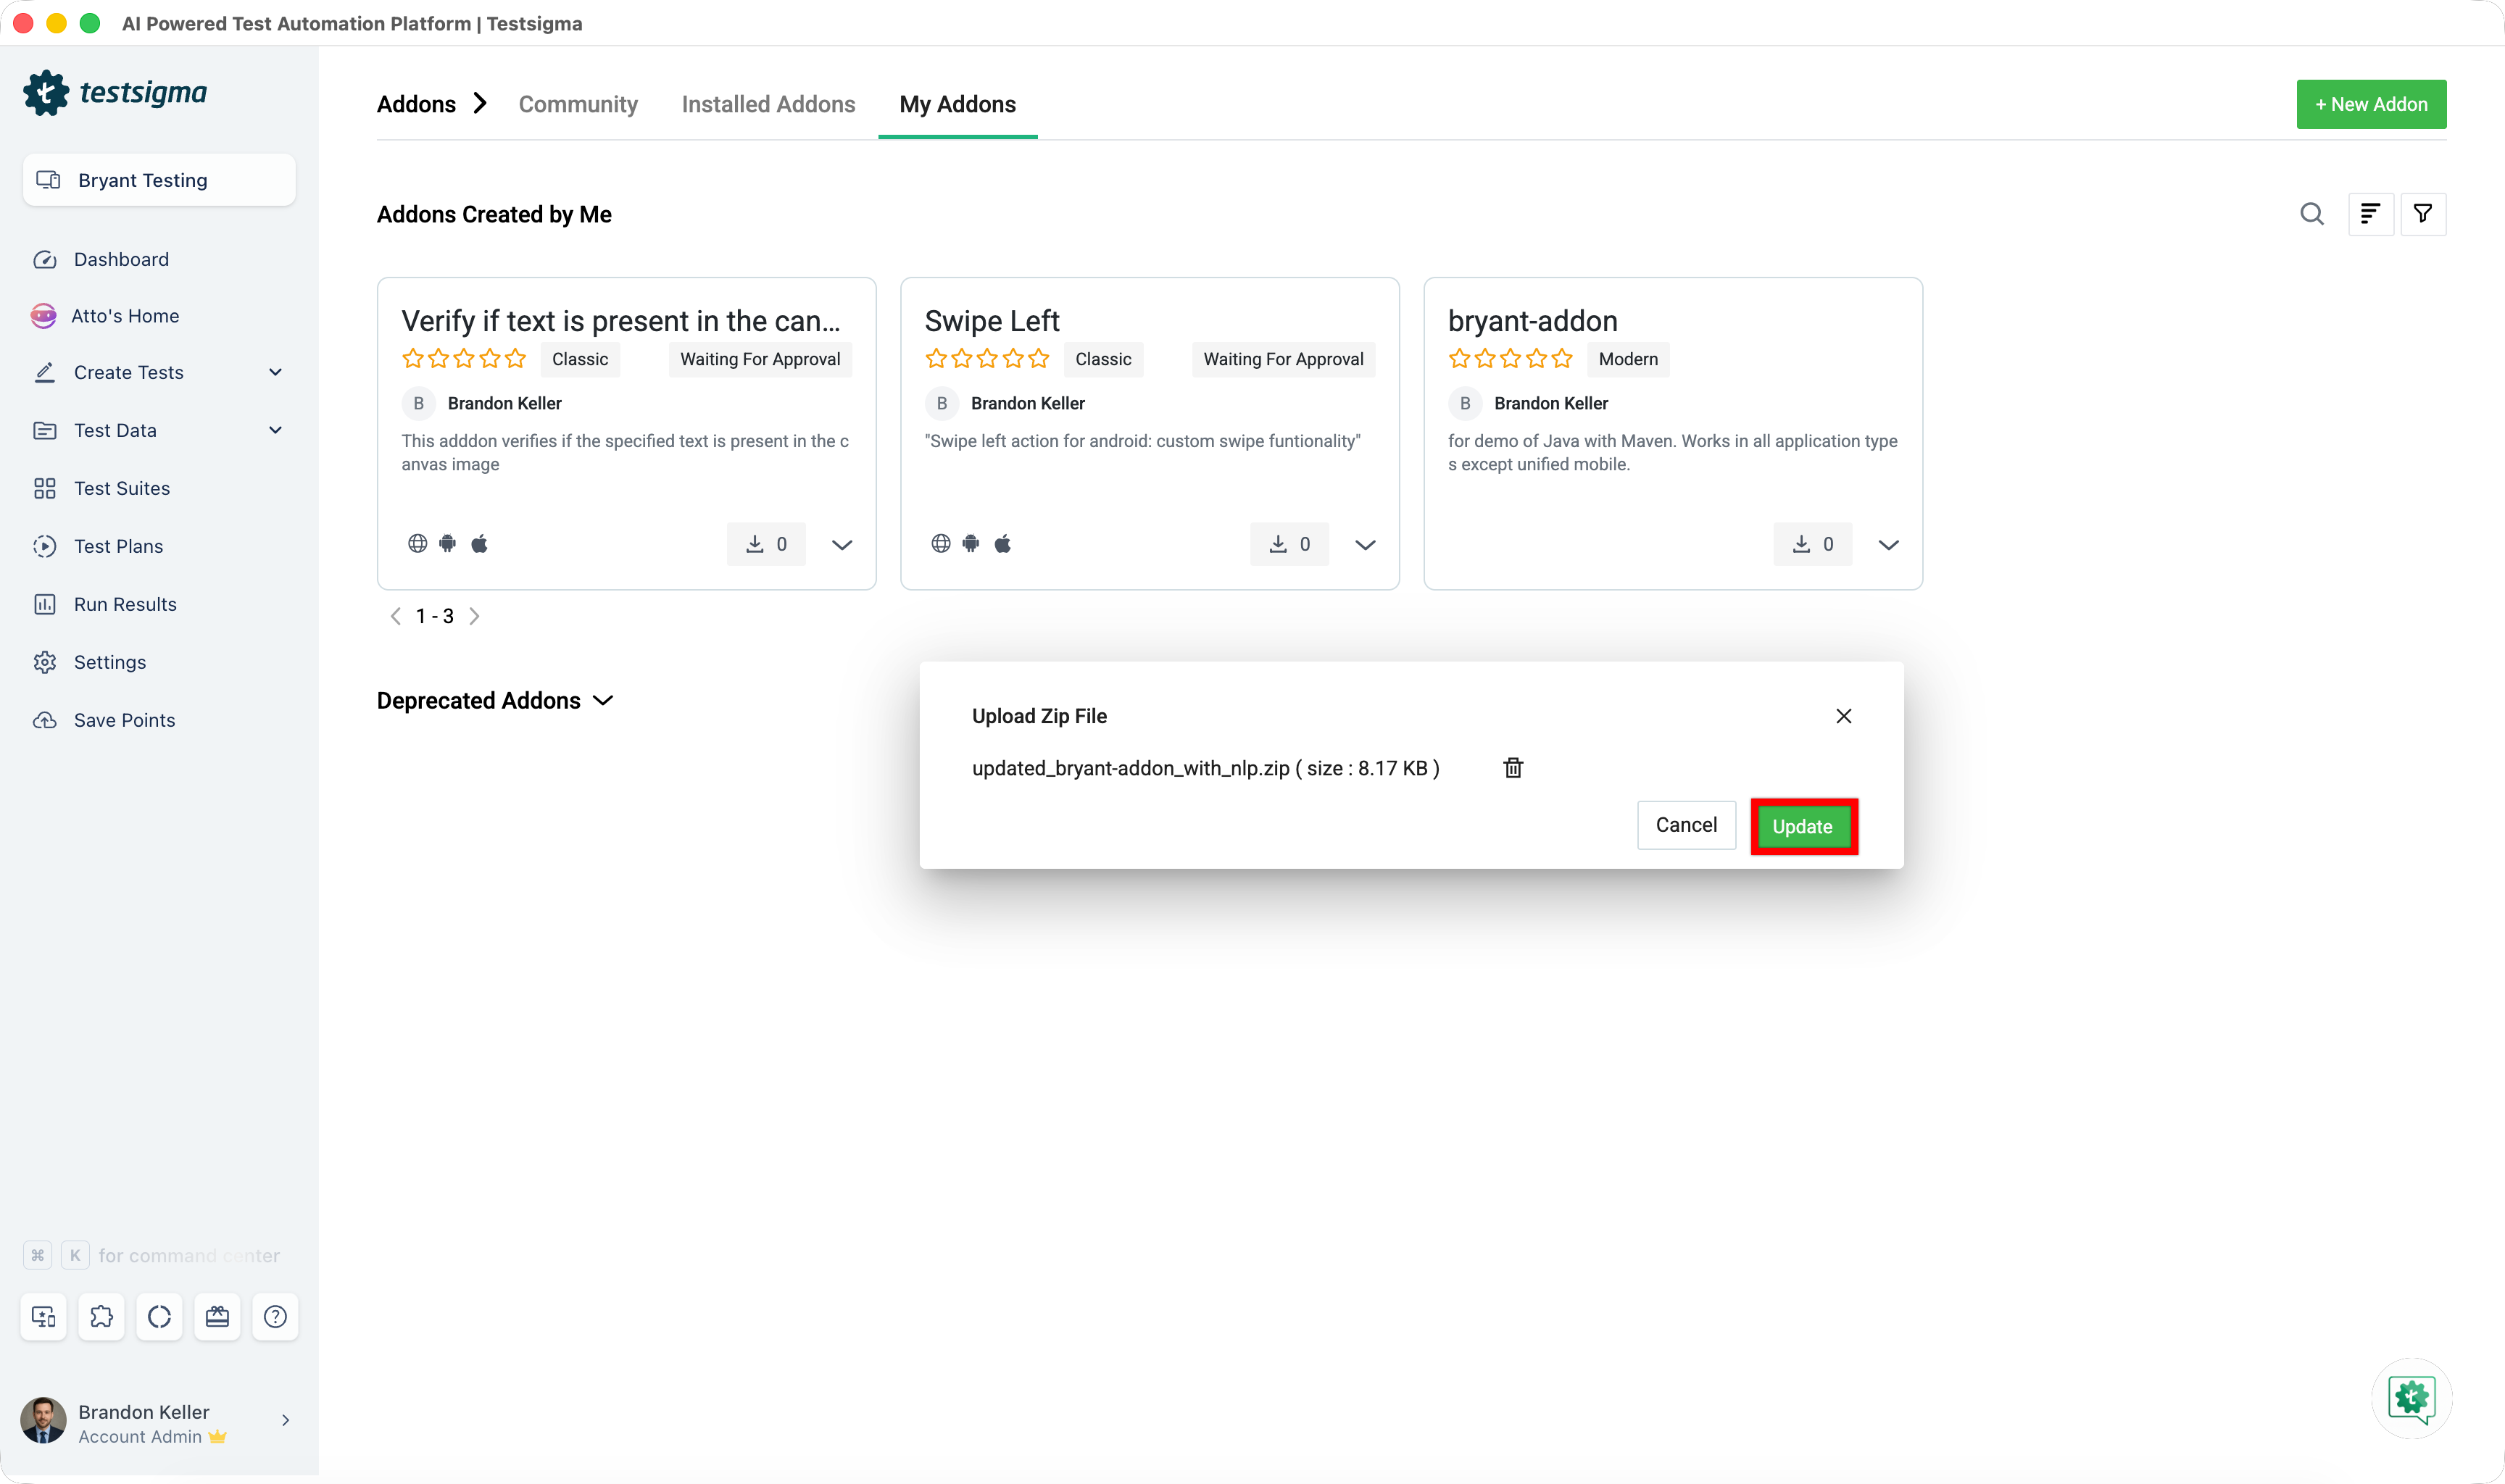The width and height of the screenshot is (2505, 1484).
Task: Click author avatar on bryant-addon card
Action: (x=1465, y=404)
